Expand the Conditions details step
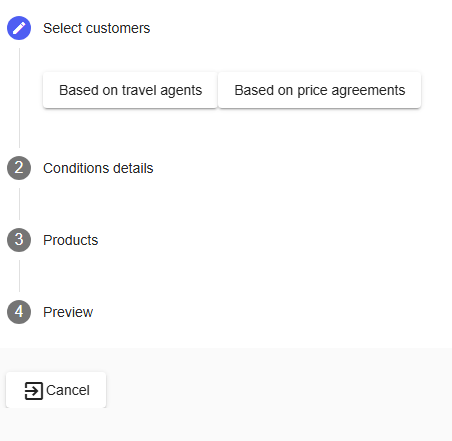 pyautogui.click(x=98, y=168)
